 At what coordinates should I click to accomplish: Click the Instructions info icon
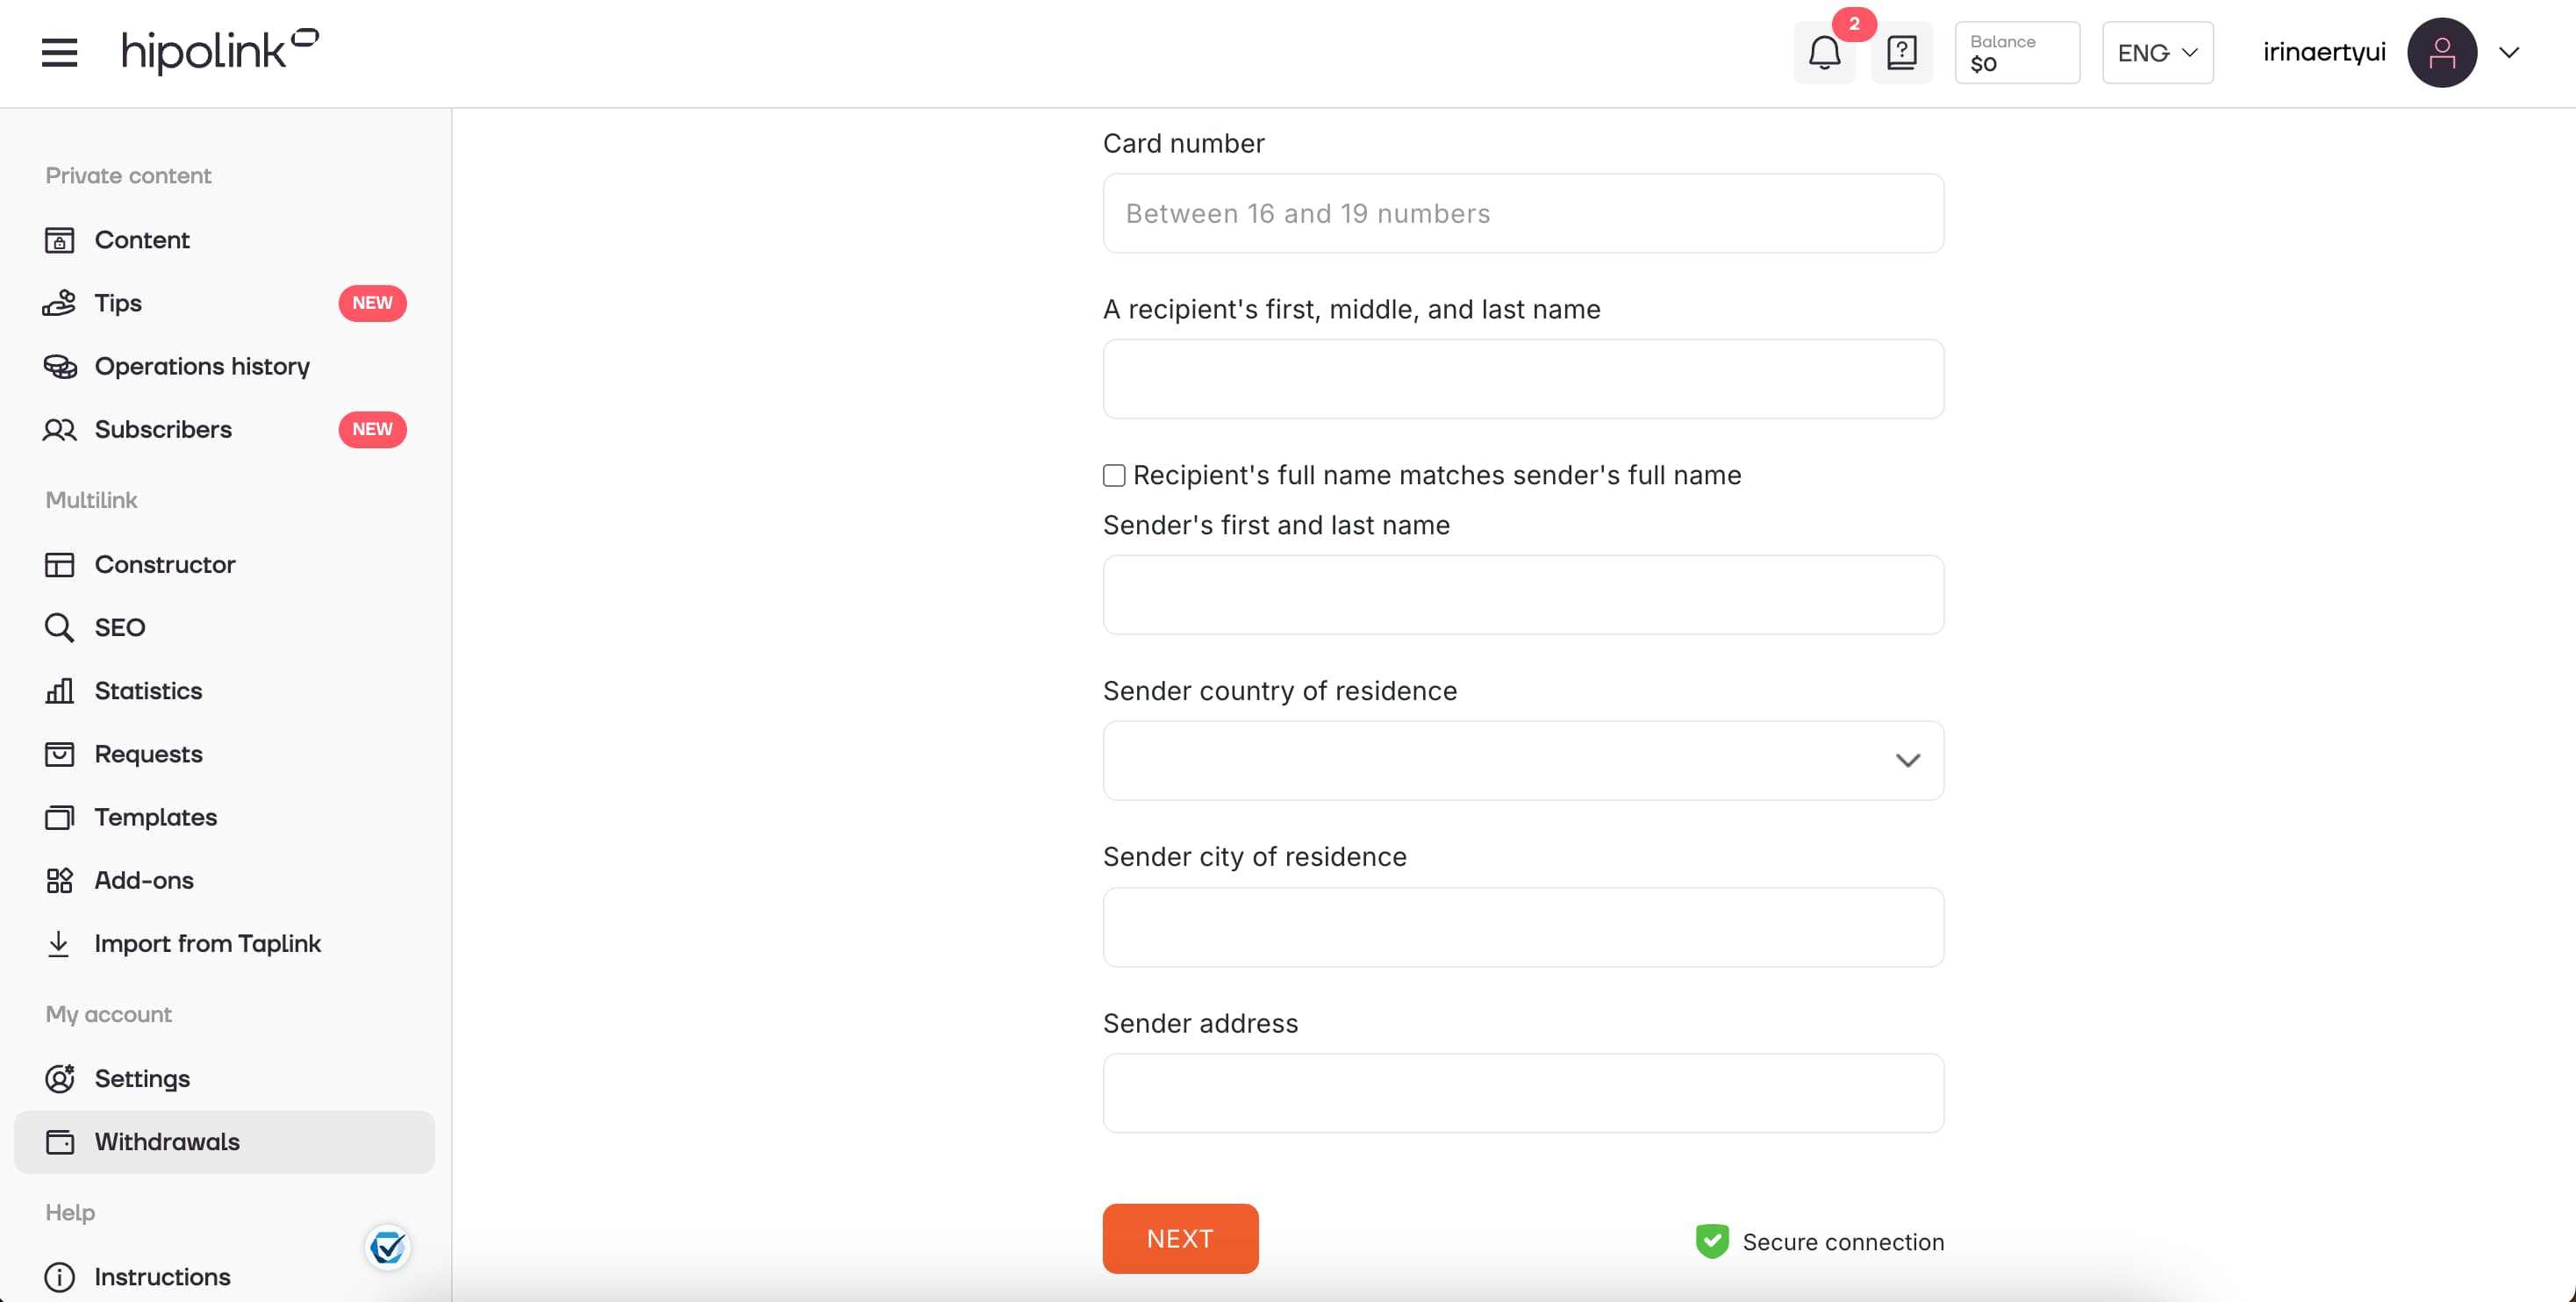tap(59, 1276)
